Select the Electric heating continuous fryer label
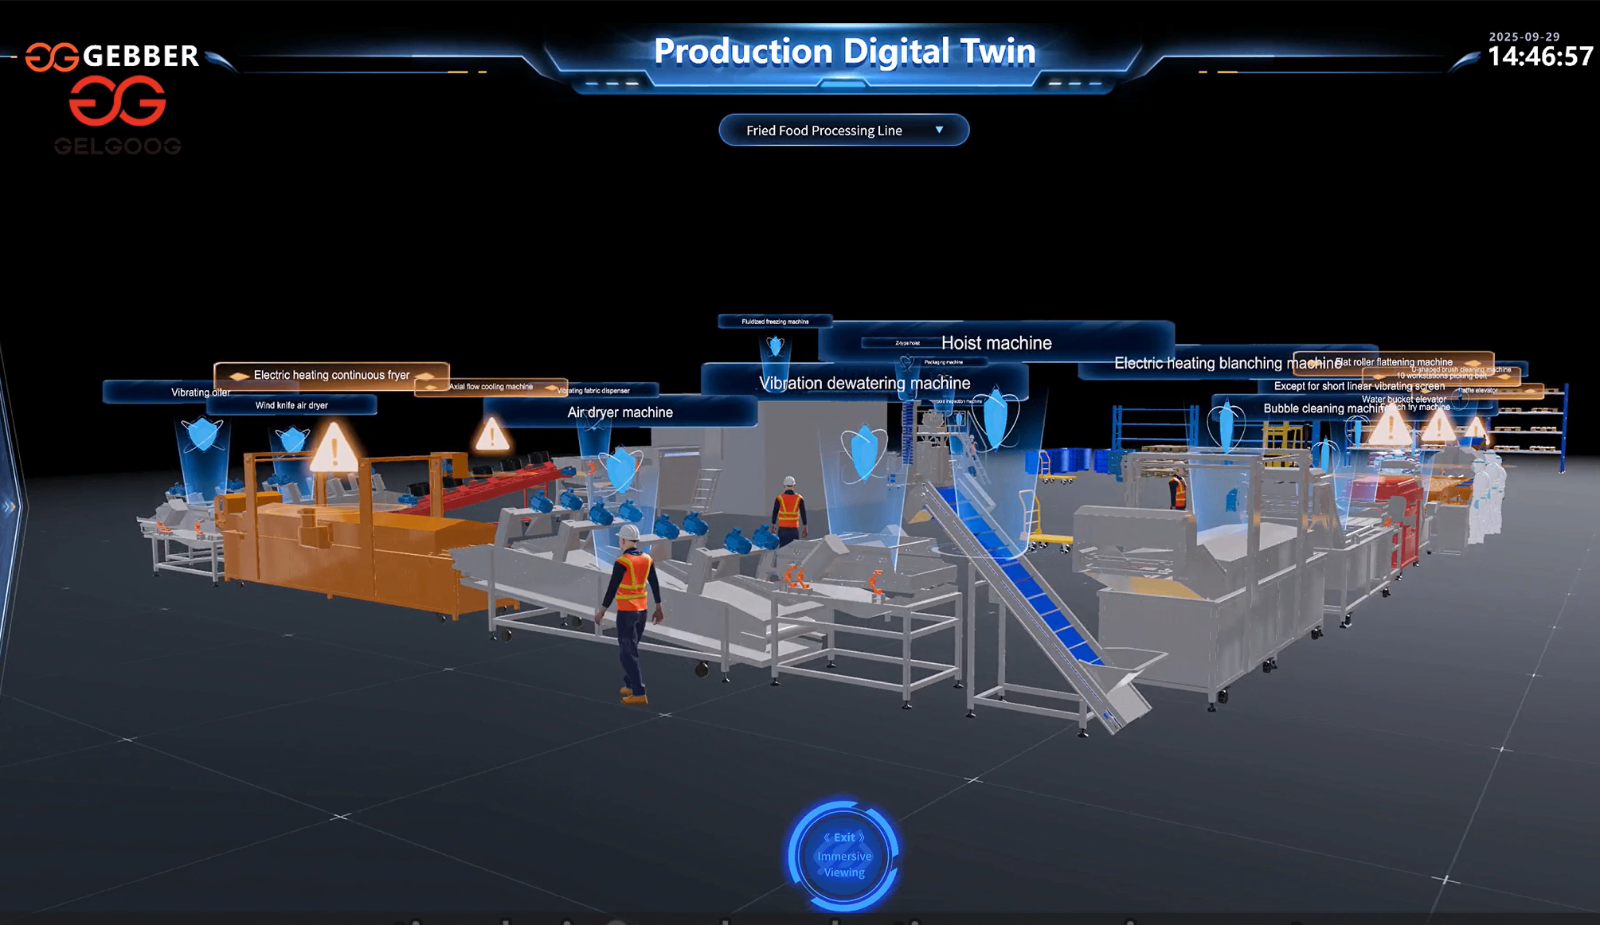This screenshot has height=925, width=1600. click(x=331, y=375)
